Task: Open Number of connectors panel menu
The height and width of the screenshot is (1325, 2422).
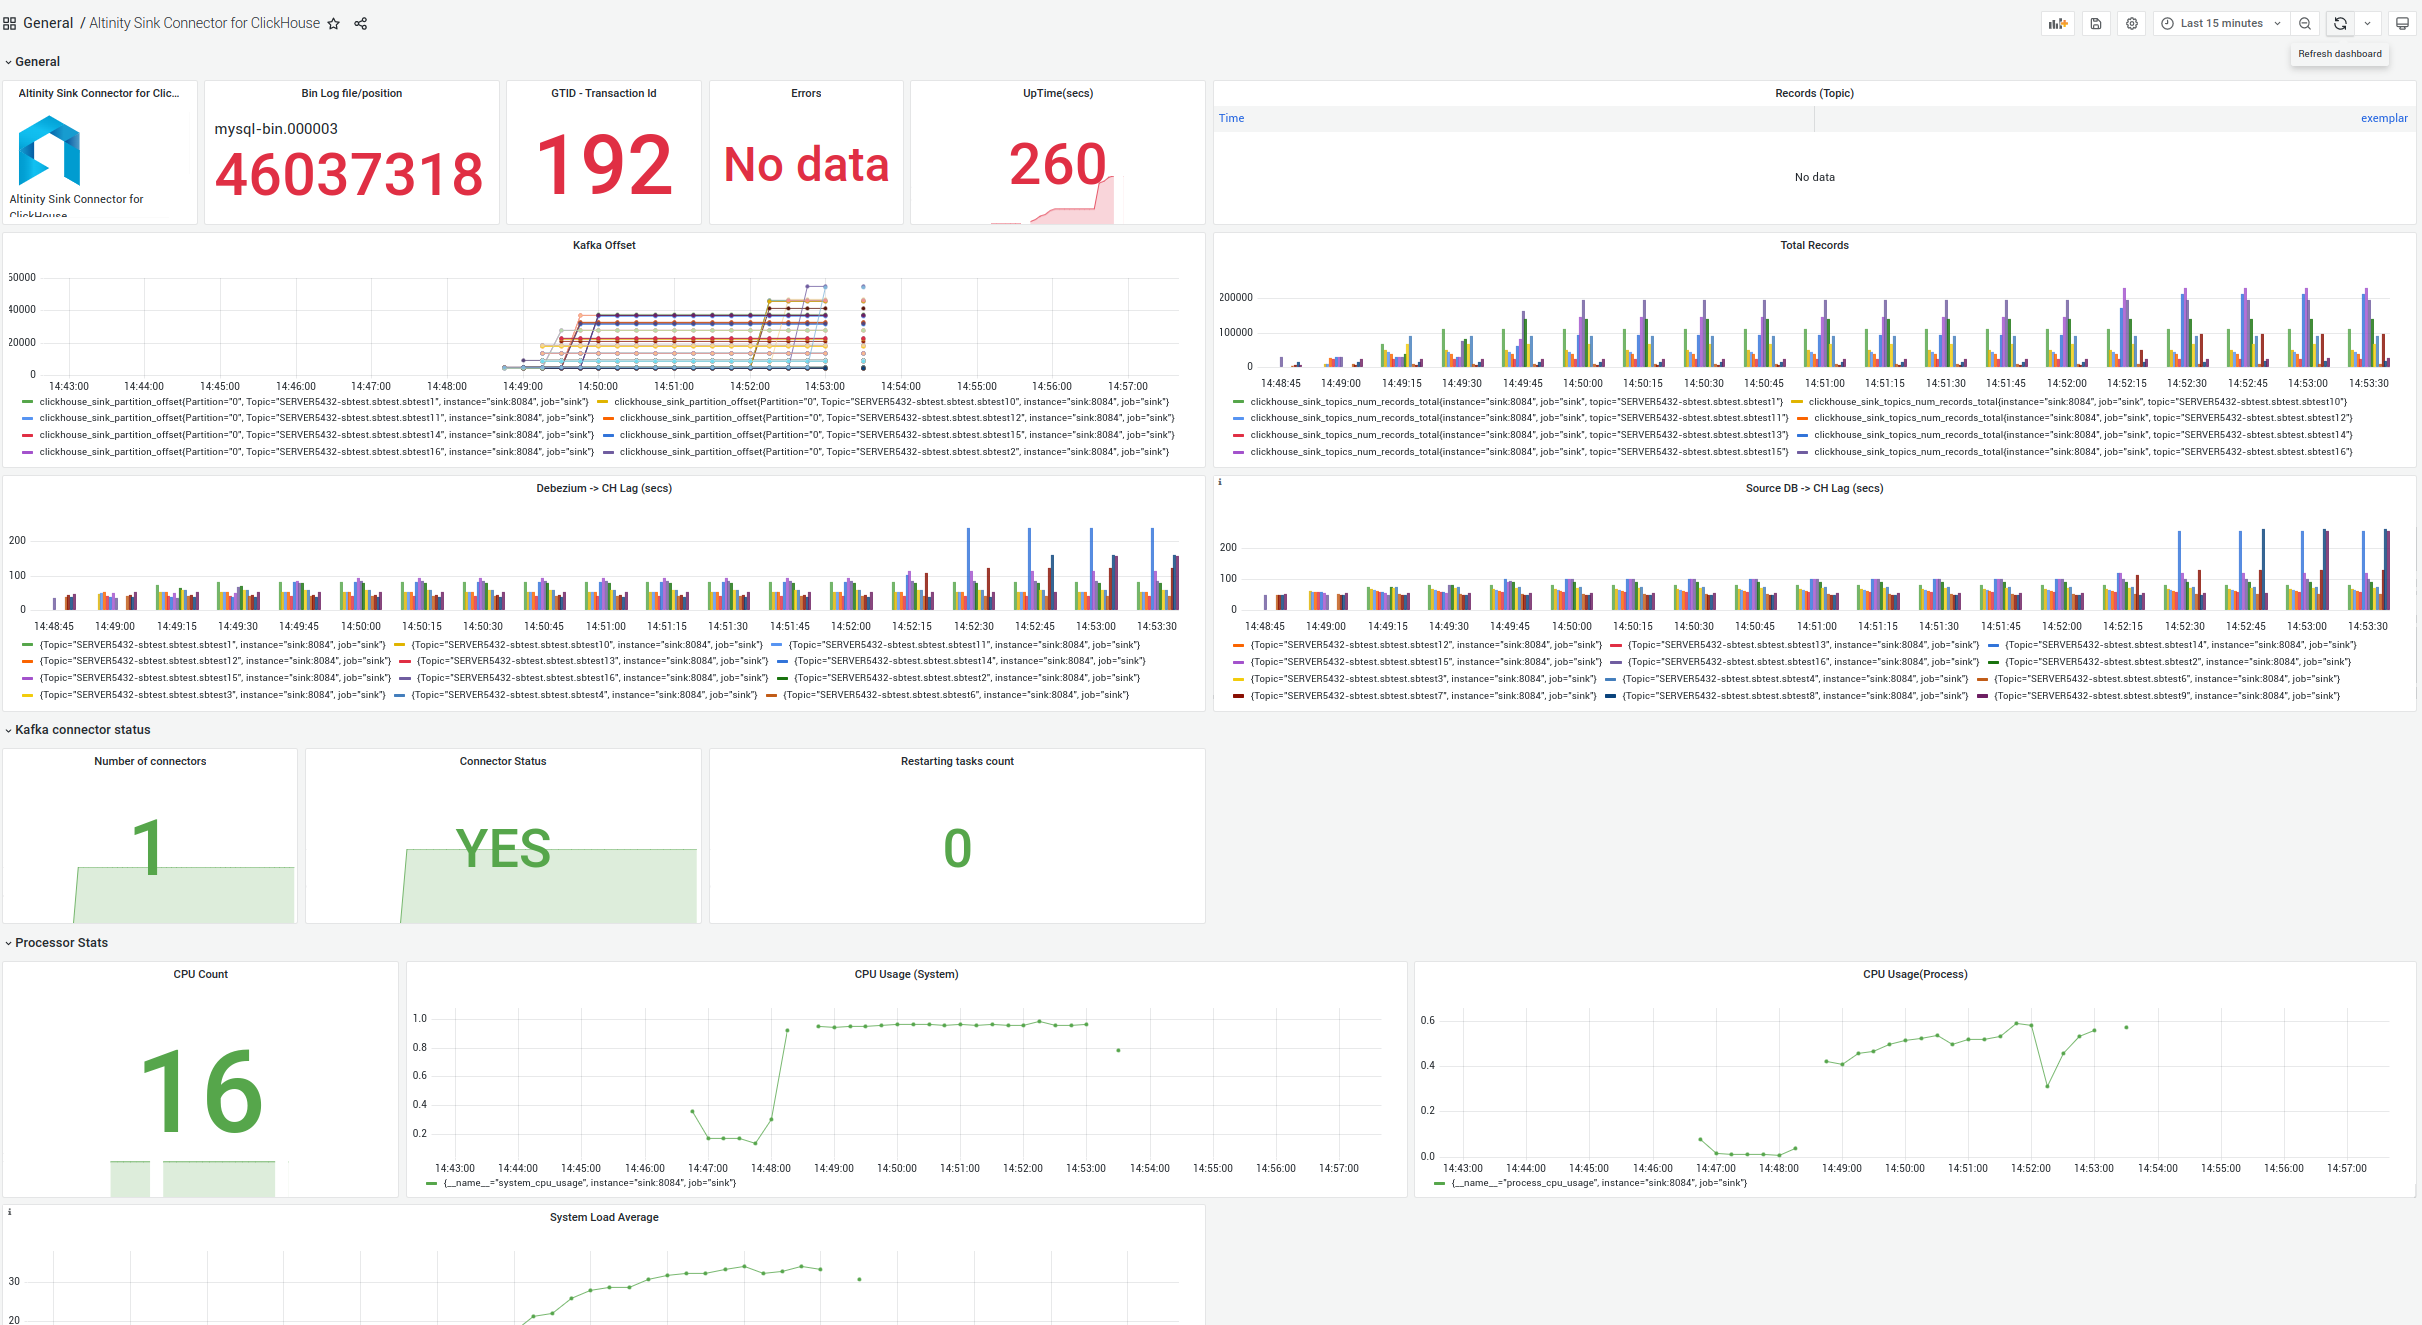Action: (x=150, y=761)
